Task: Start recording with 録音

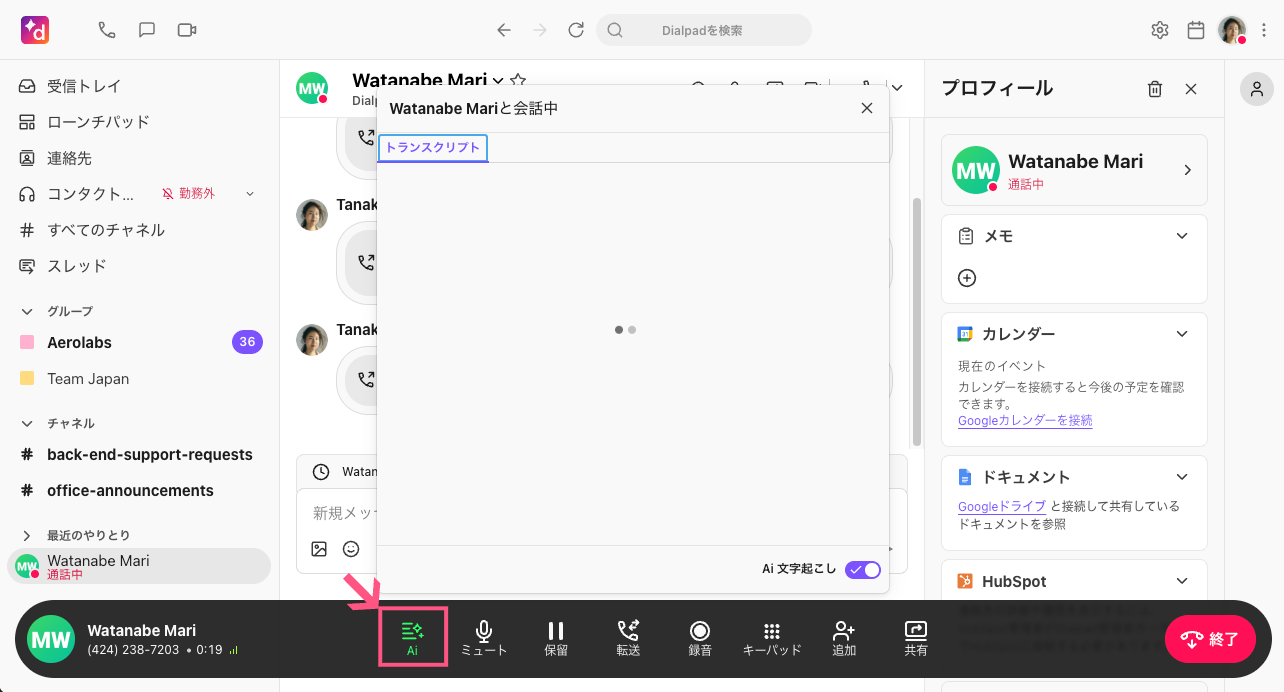Action: tap(700, 638)
